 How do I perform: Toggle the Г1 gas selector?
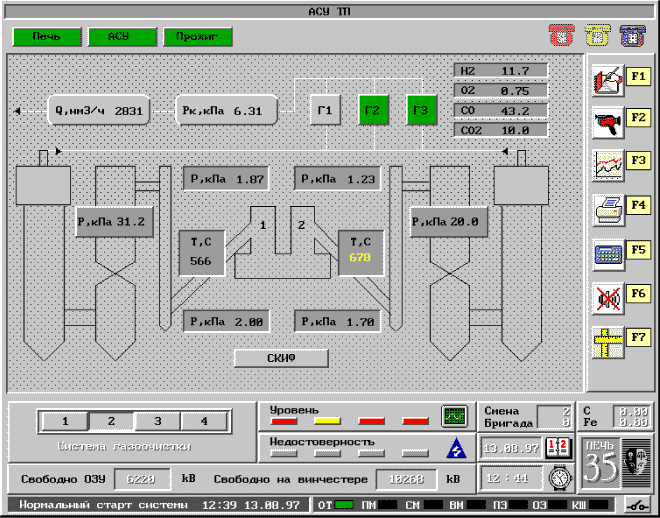(324, 110)
